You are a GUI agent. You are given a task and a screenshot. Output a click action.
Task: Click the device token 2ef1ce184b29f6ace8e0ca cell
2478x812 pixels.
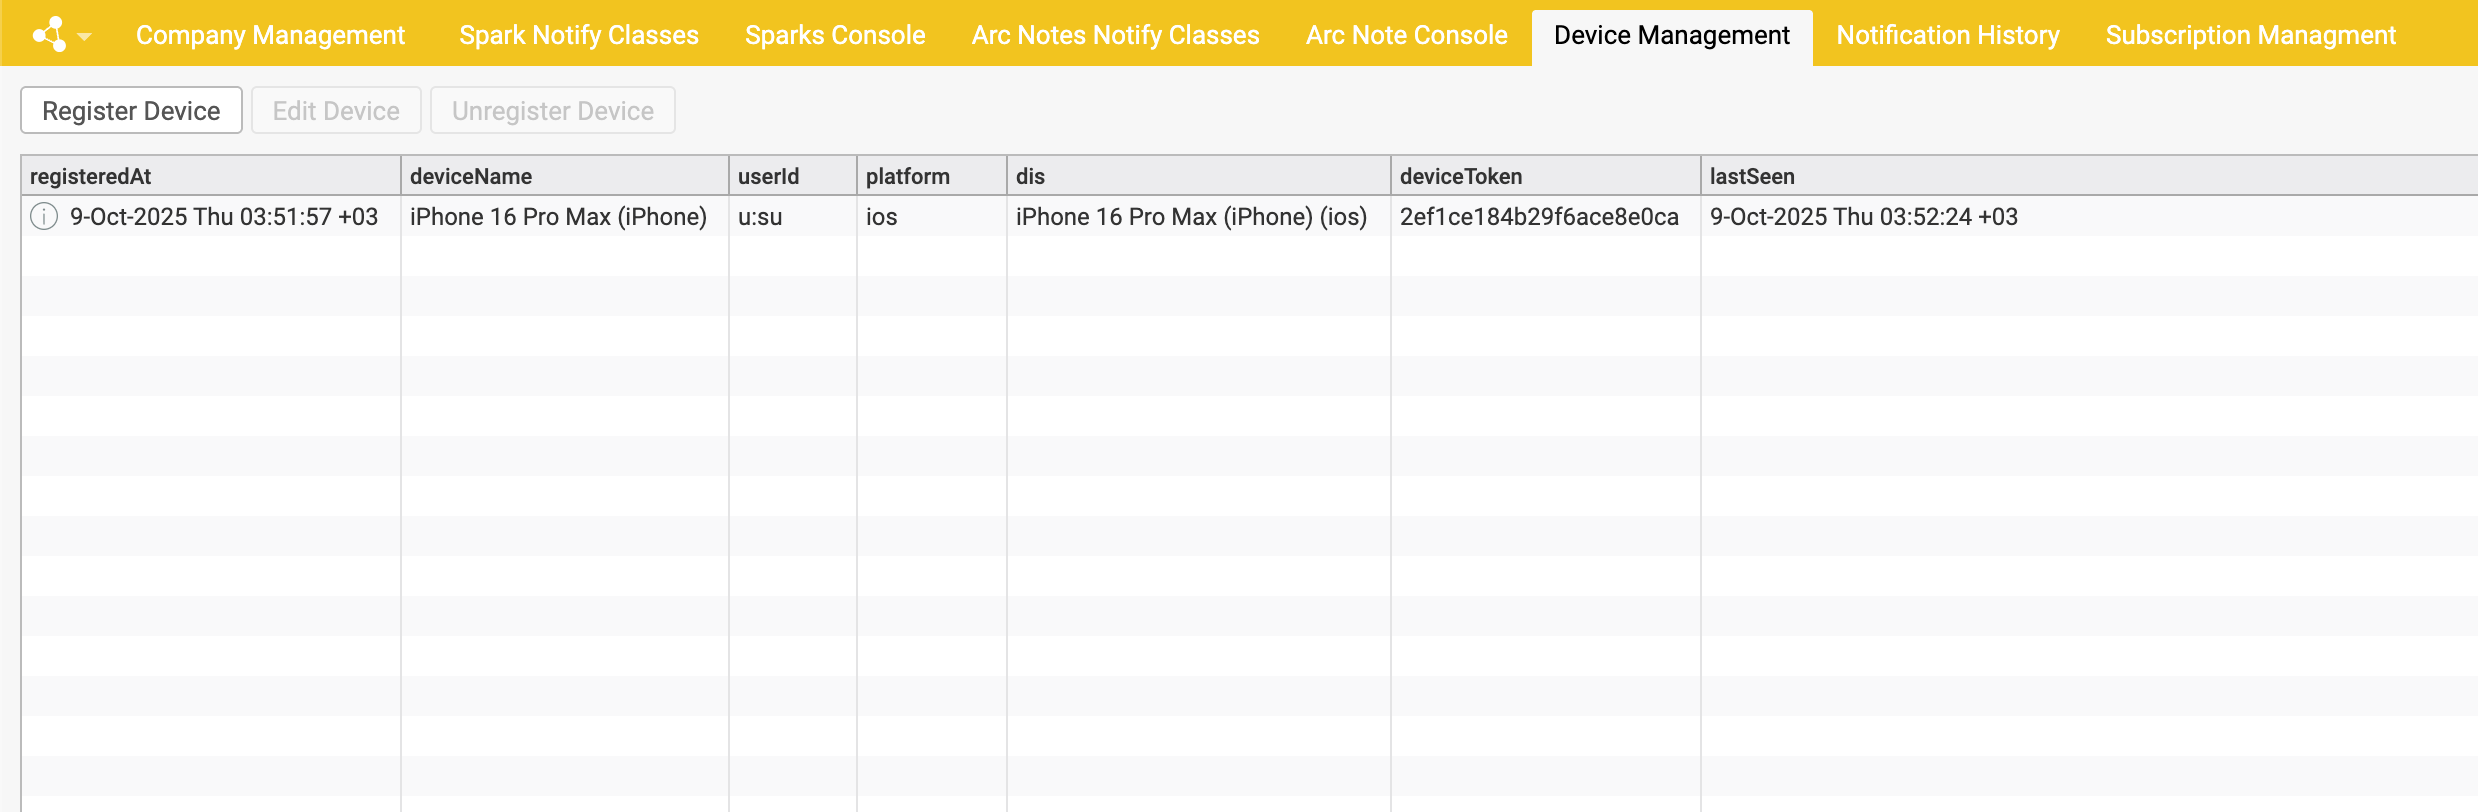(1539, 217)
